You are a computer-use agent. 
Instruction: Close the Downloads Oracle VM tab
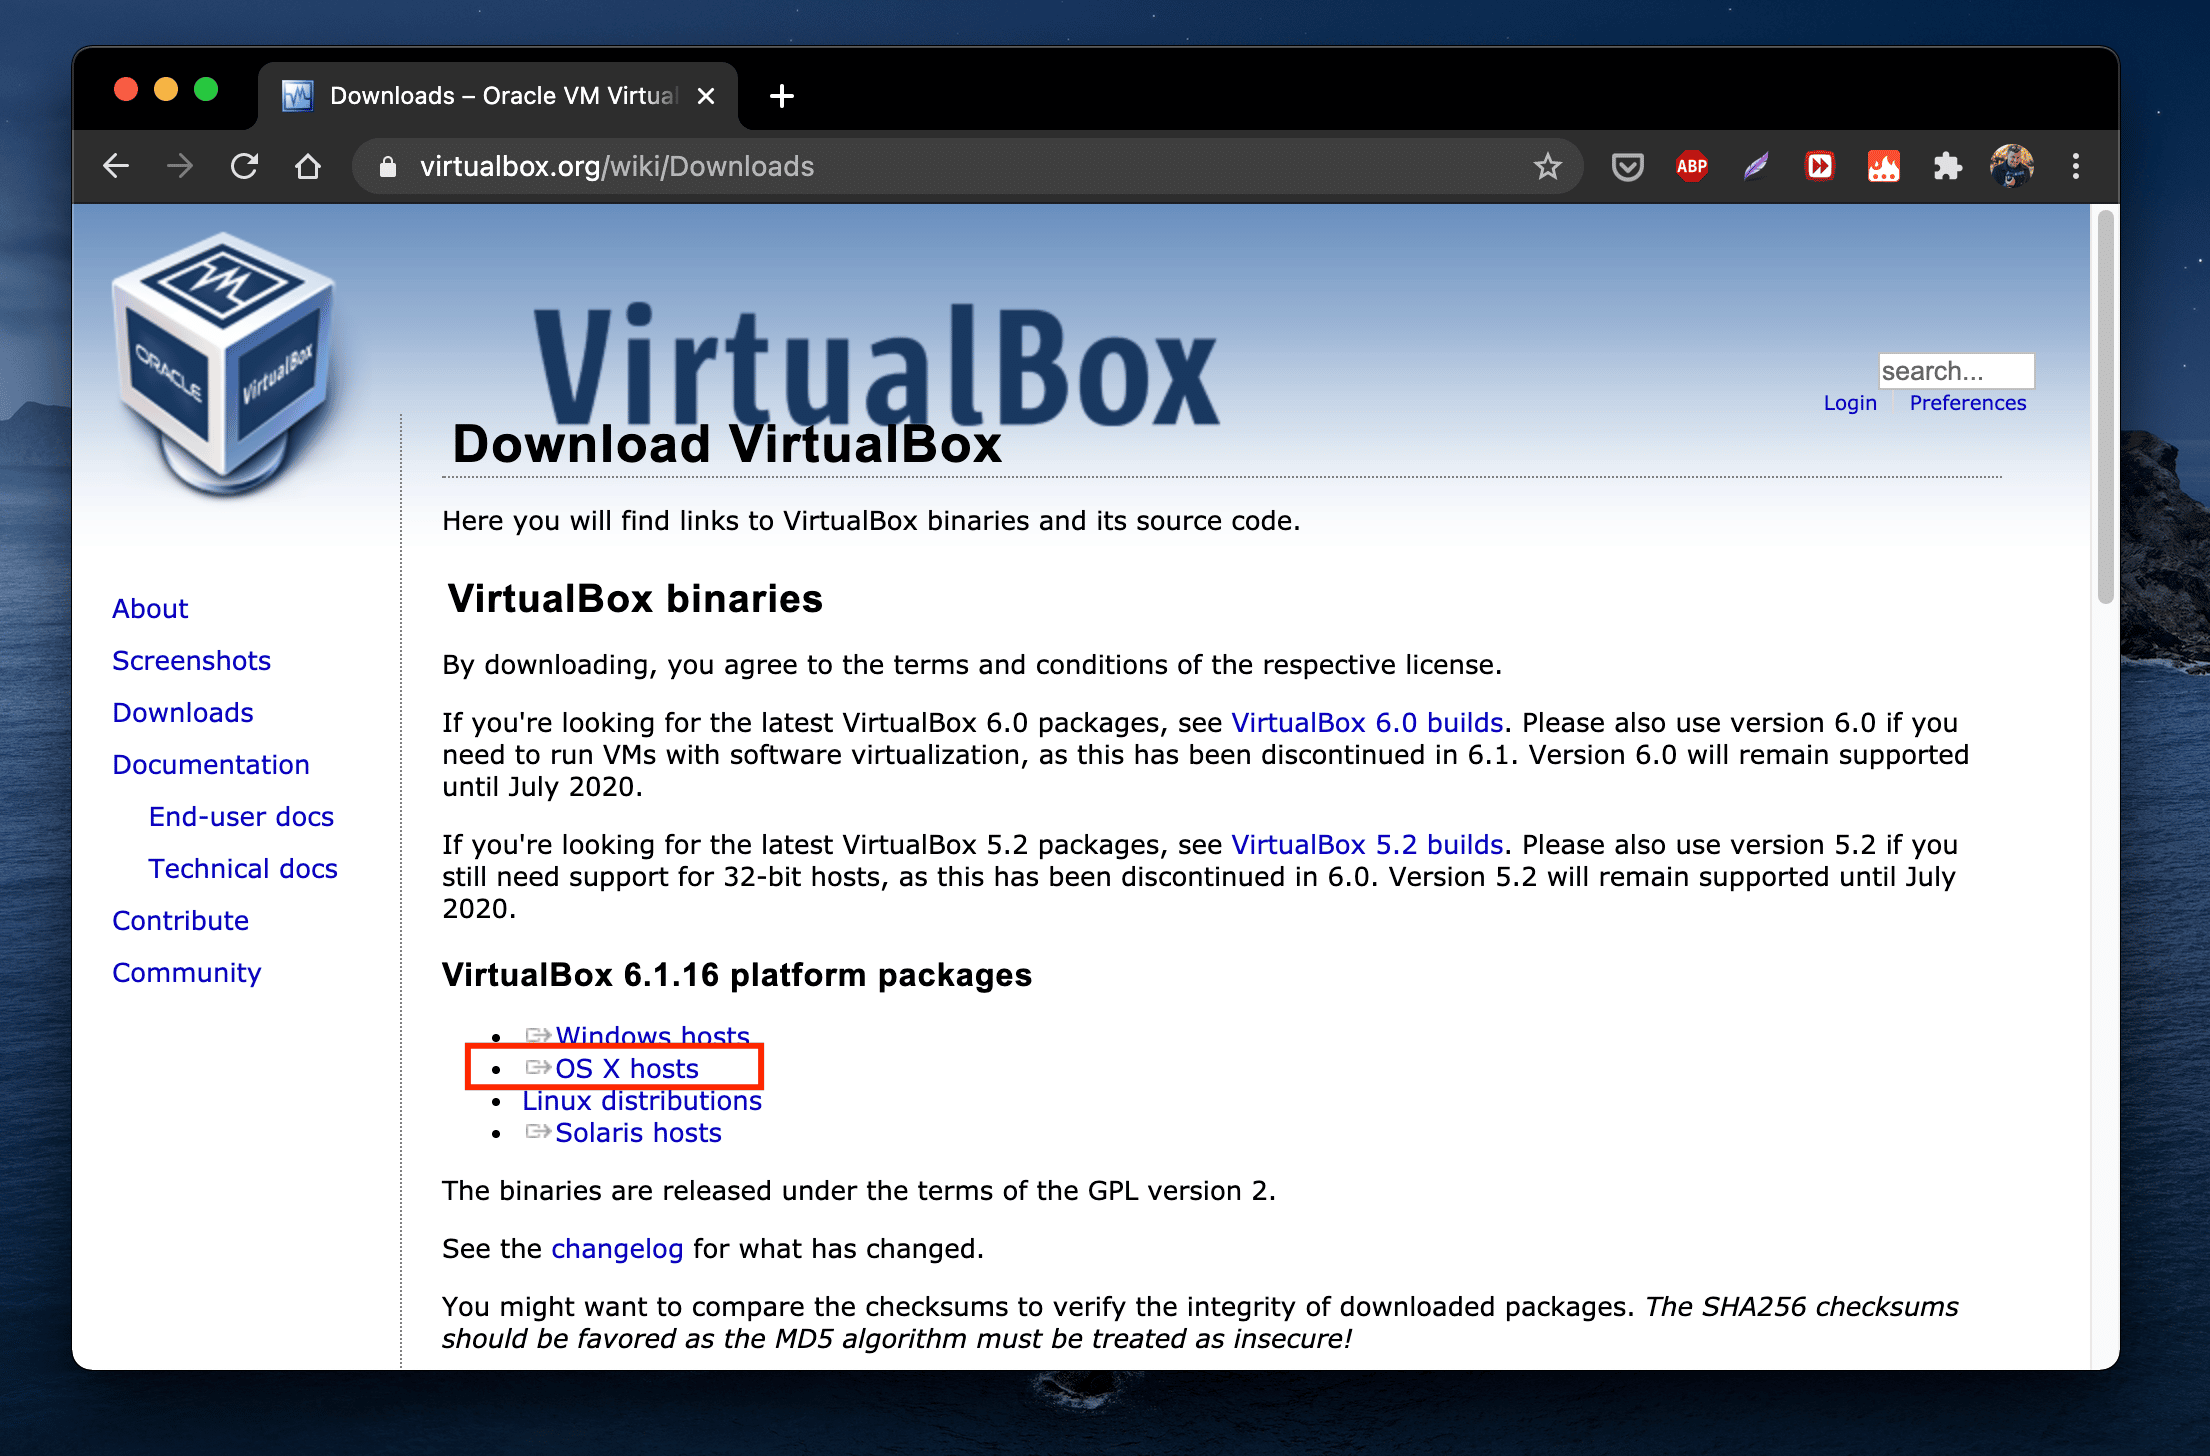coord(706,96)
